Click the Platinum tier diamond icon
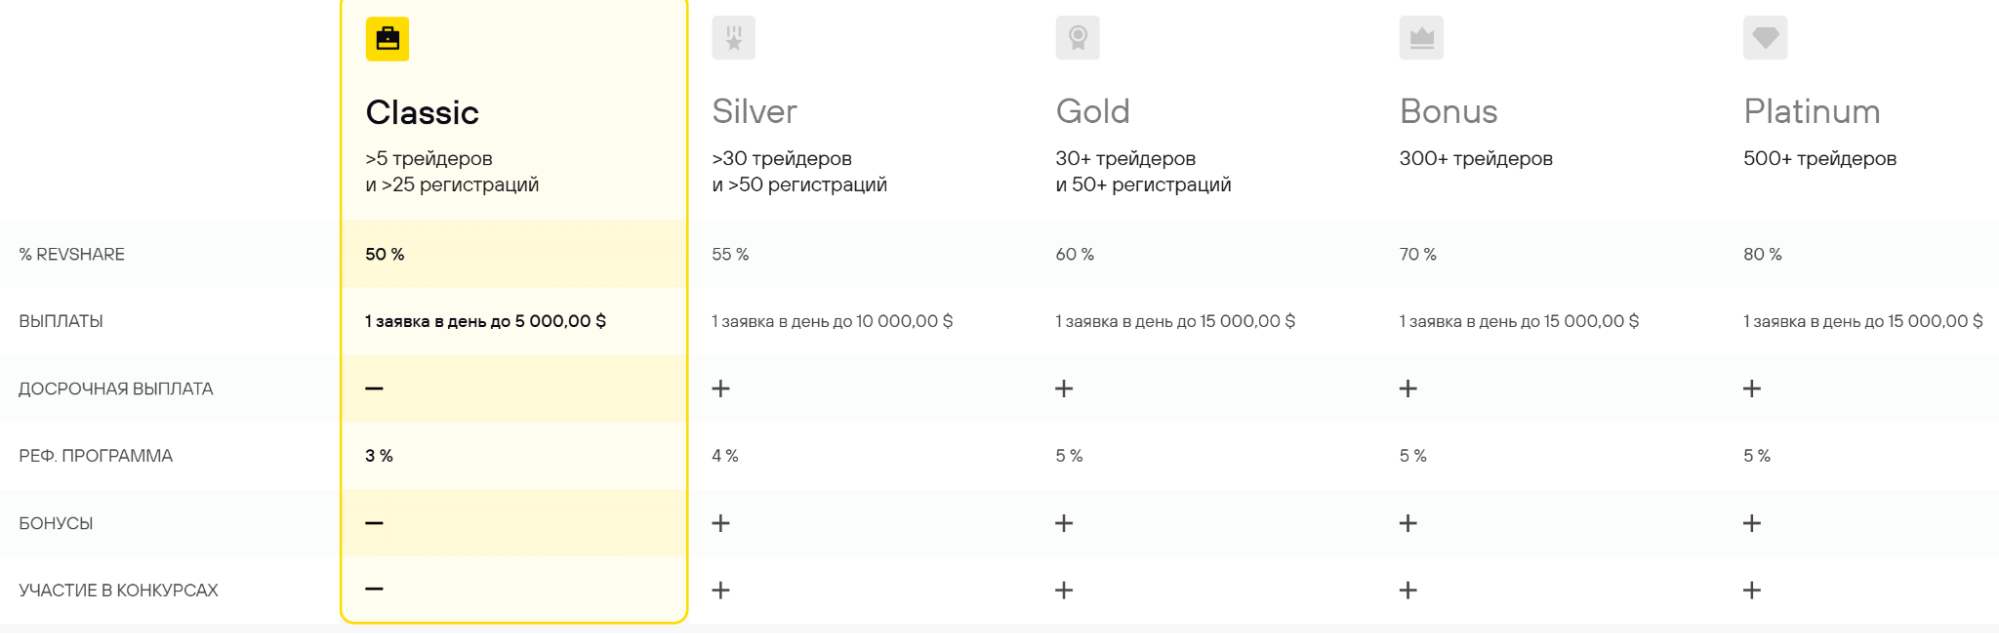This screenshot has width=1999, height=634. (x=1765, y=38)
